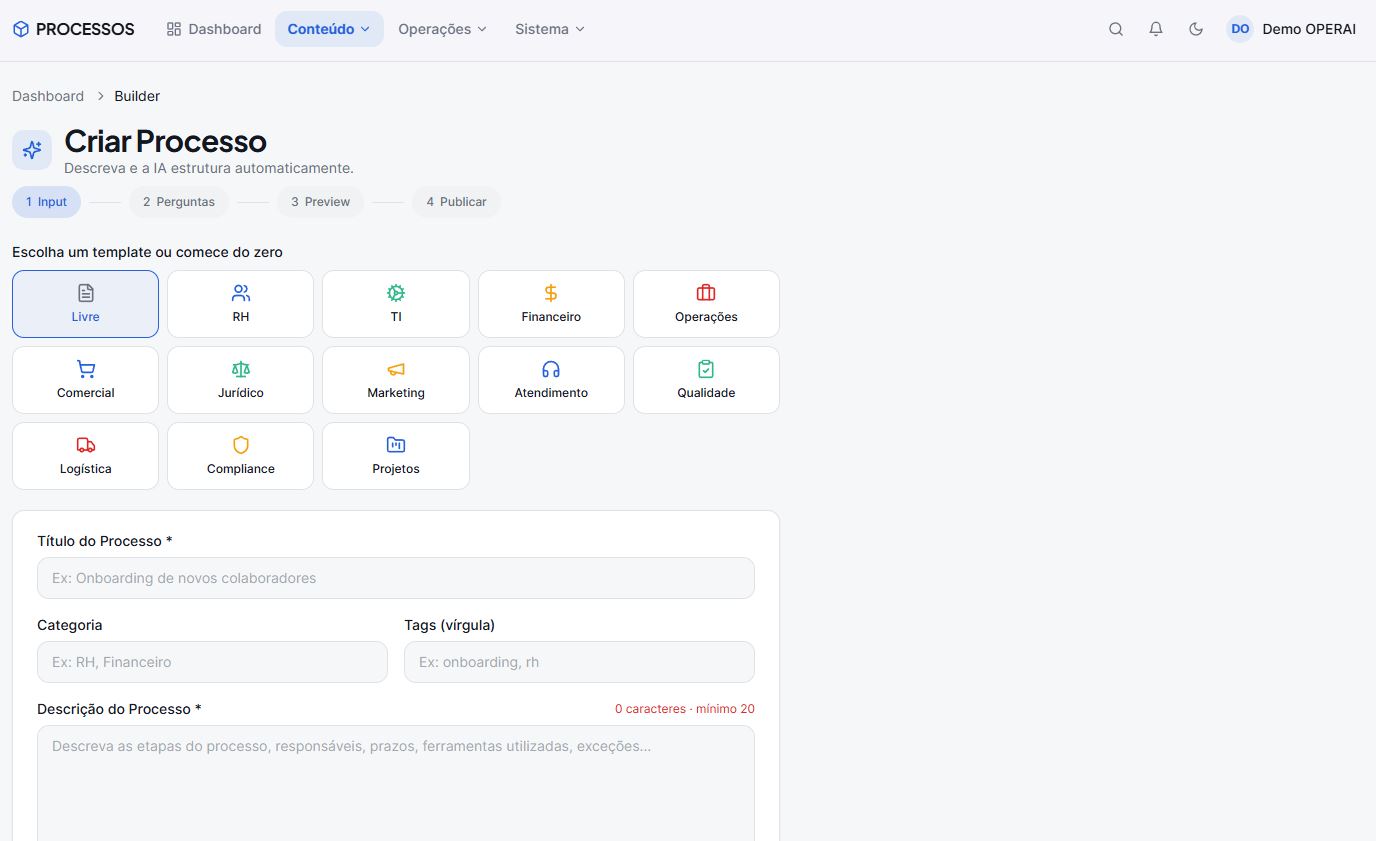Click the PROCESSOS logo cube icon
The height and width of the screenshot is (841, 1376).
[x=21, y=29]
